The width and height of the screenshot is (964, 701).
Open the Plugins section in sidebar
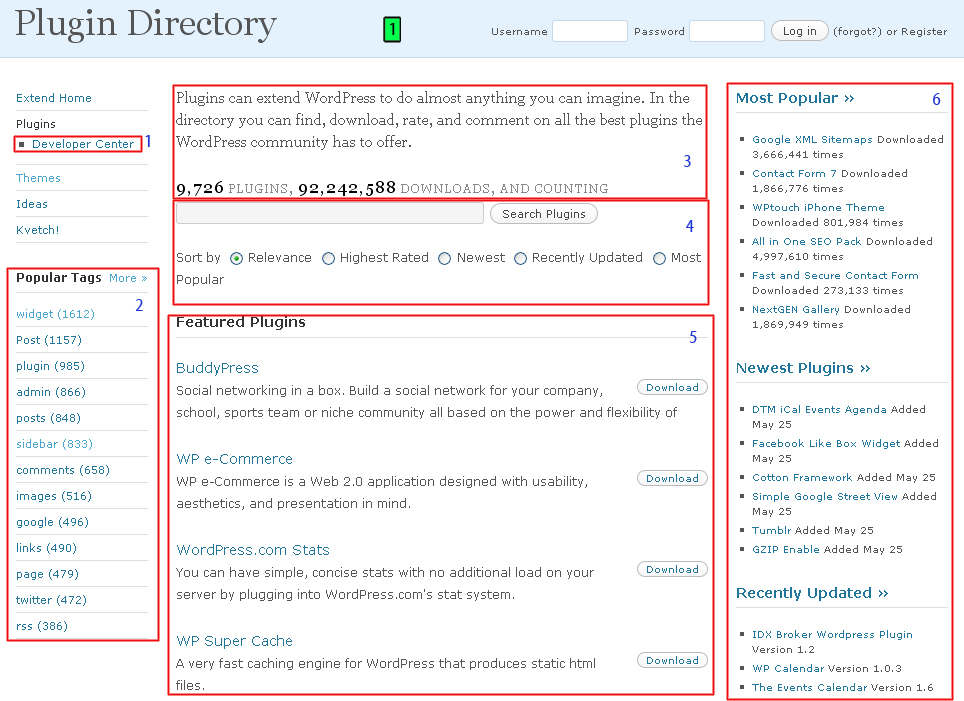point(36,124)
